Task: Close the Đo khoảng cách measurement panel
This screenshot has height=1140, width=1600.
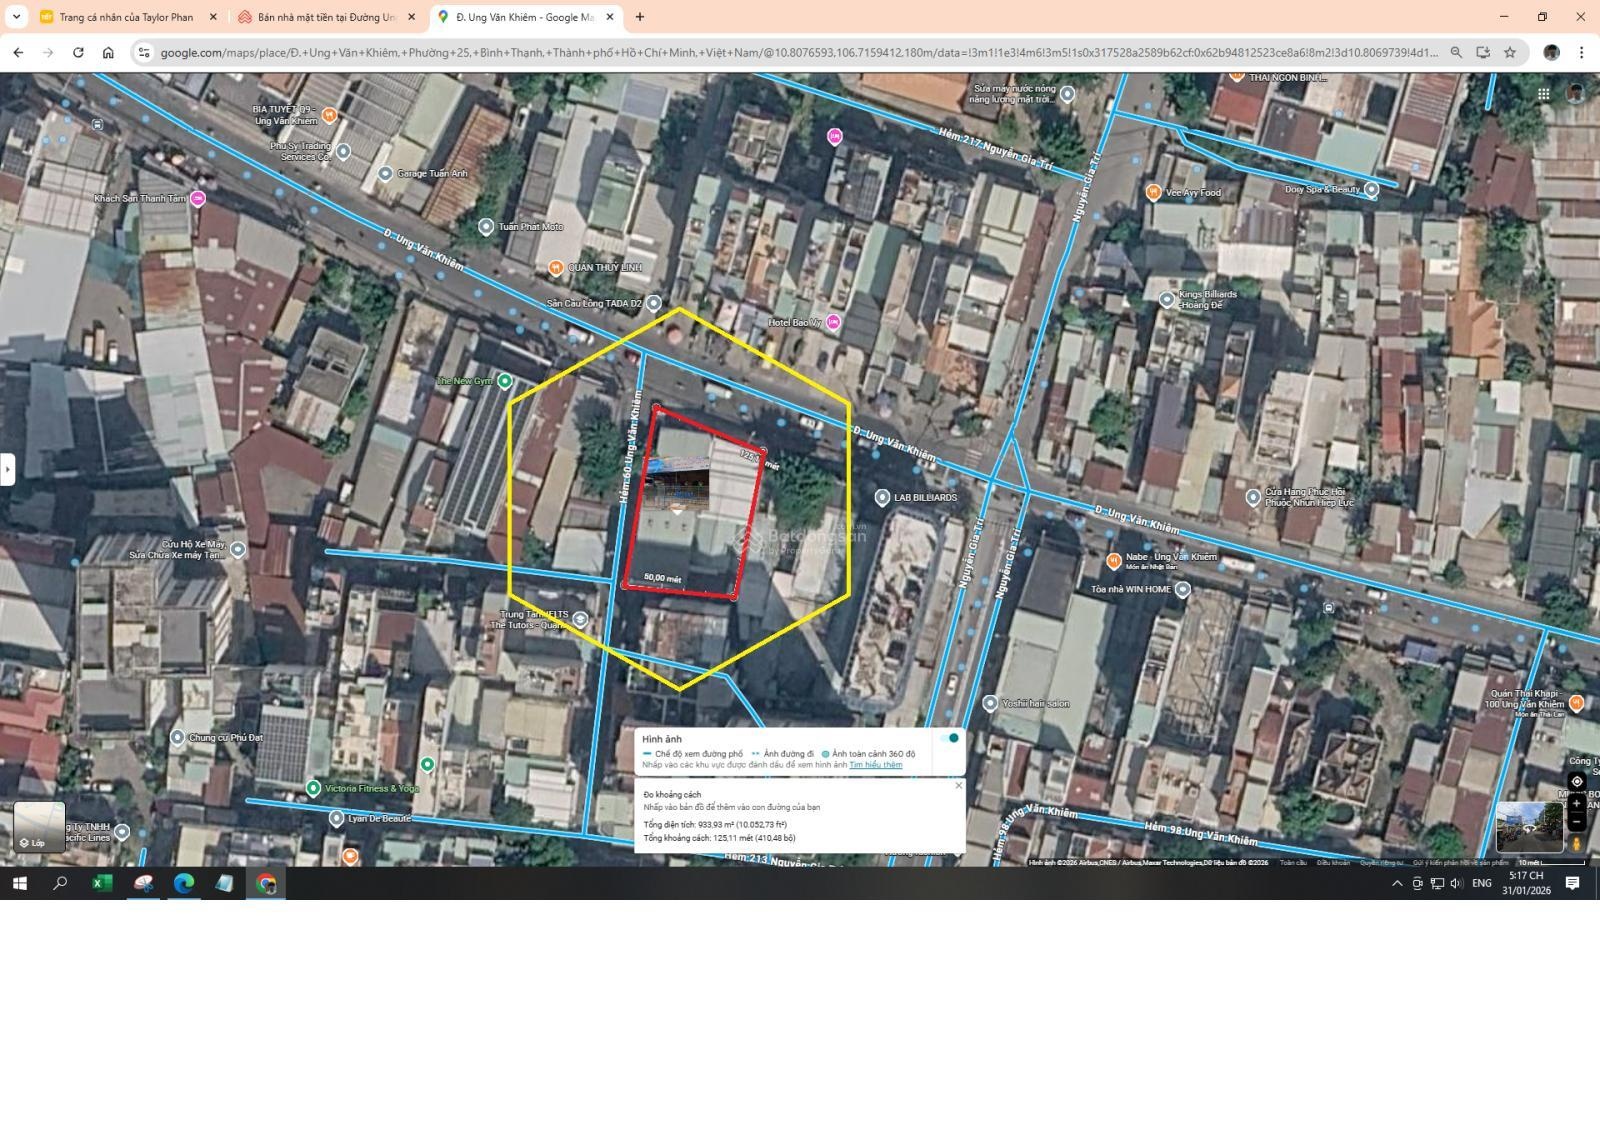Action: [958, 786]
